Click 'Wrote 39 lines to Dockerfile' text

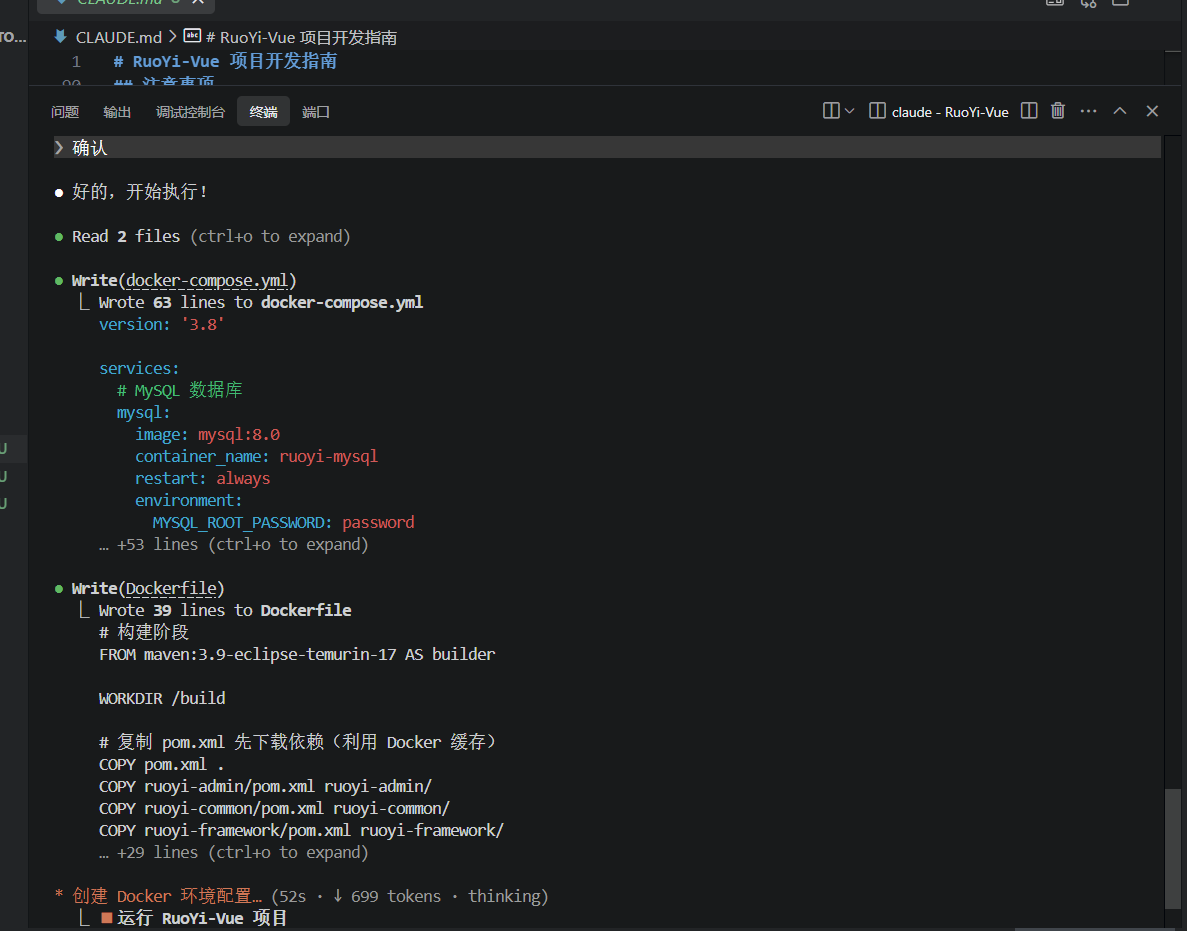[225, 611]
